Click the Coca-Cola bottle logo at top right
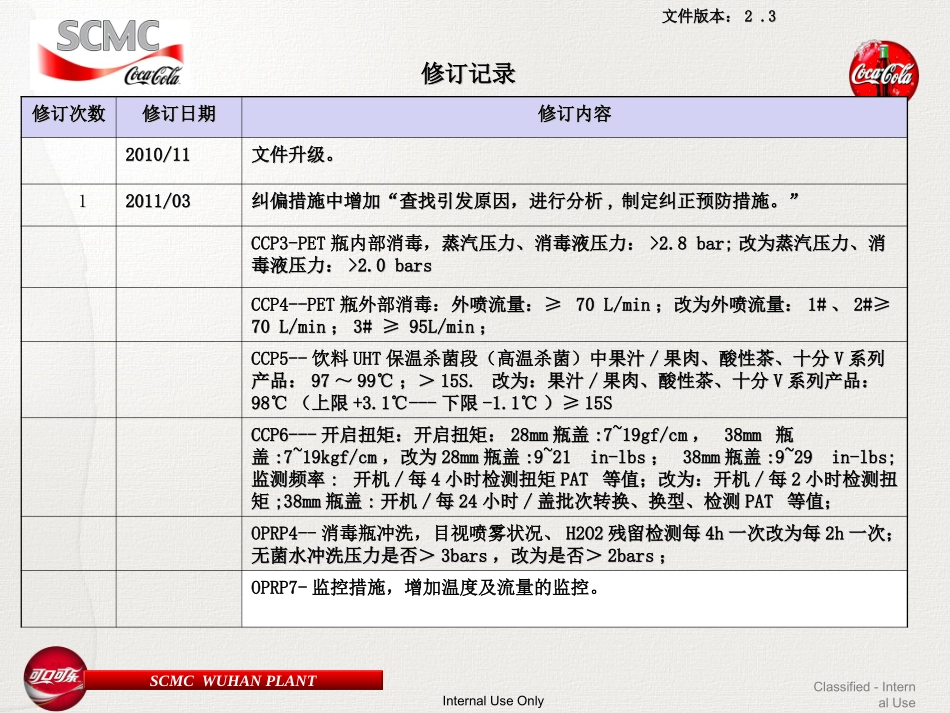950x713 pixels. pyautogui.click(x=883, y=70)
